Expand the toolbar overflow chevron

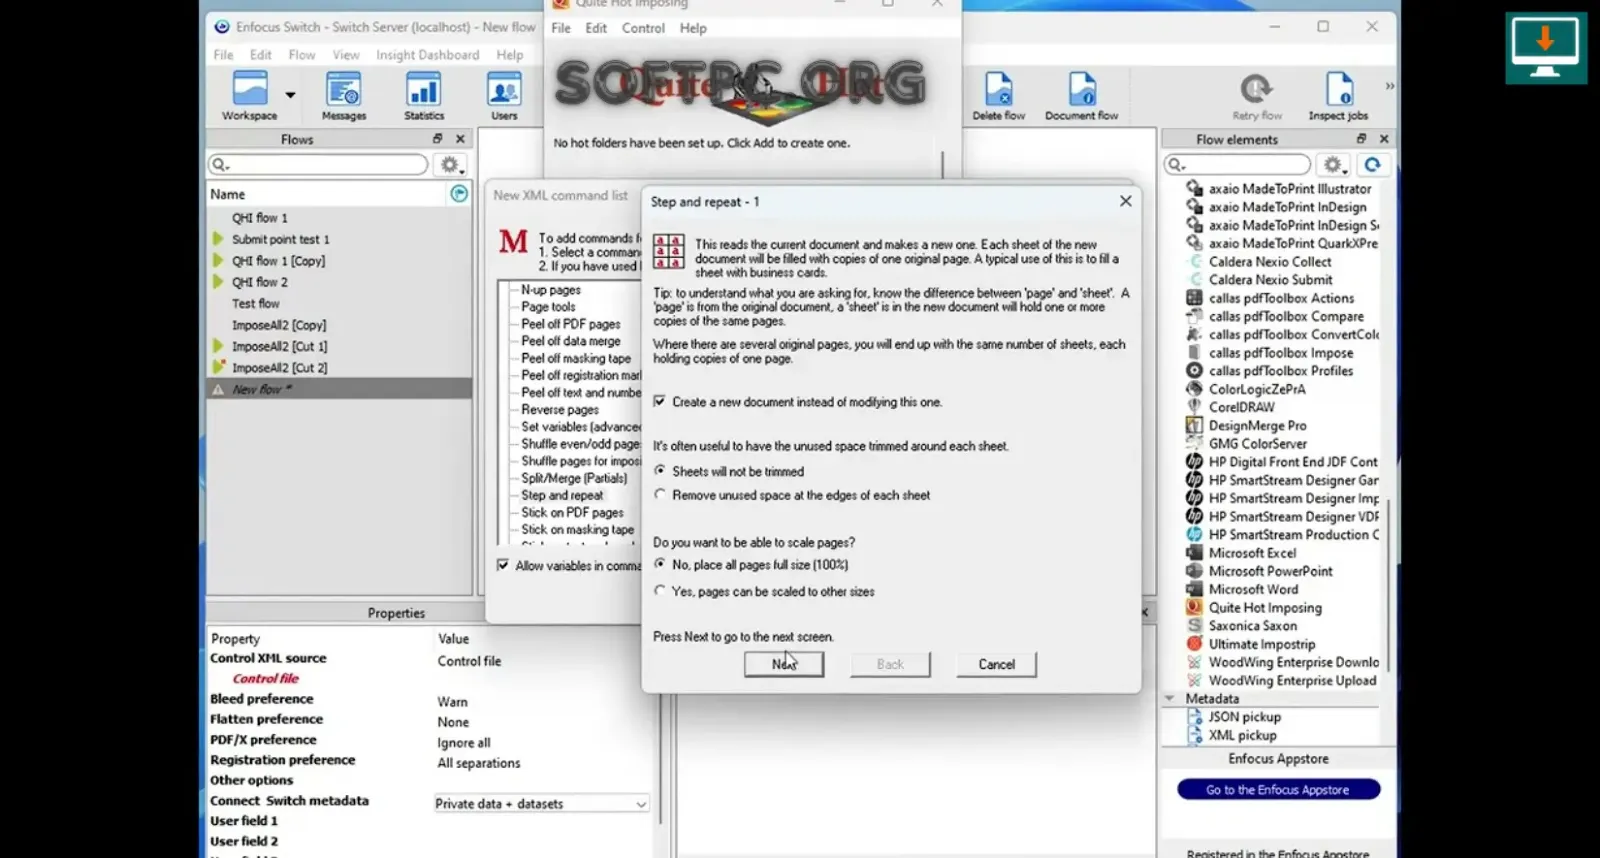tap(1389, 86)
